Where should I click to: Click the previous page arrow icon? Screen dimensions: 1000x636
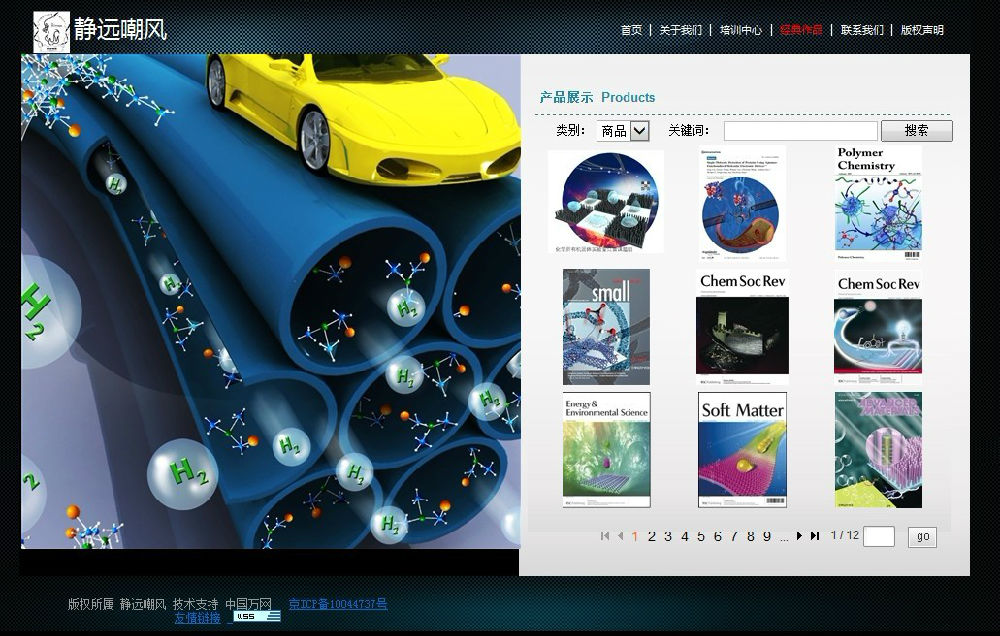pos(620,537)
